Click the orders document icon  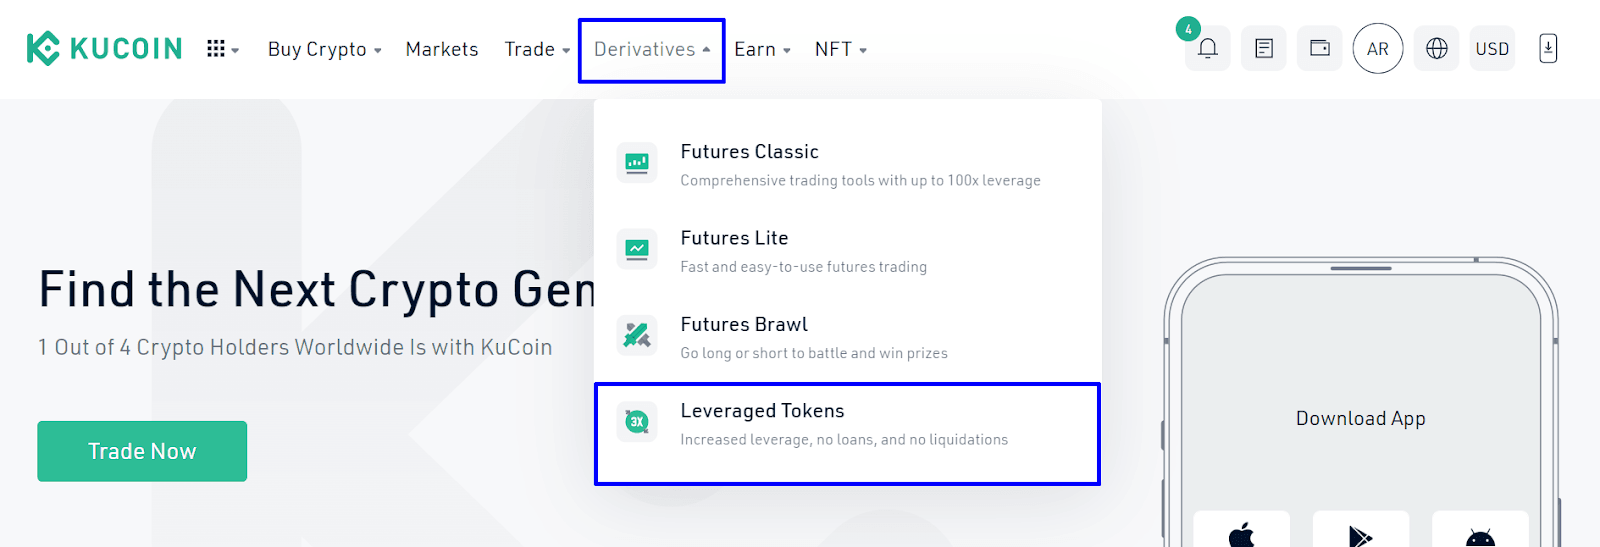click(1264, 48)
